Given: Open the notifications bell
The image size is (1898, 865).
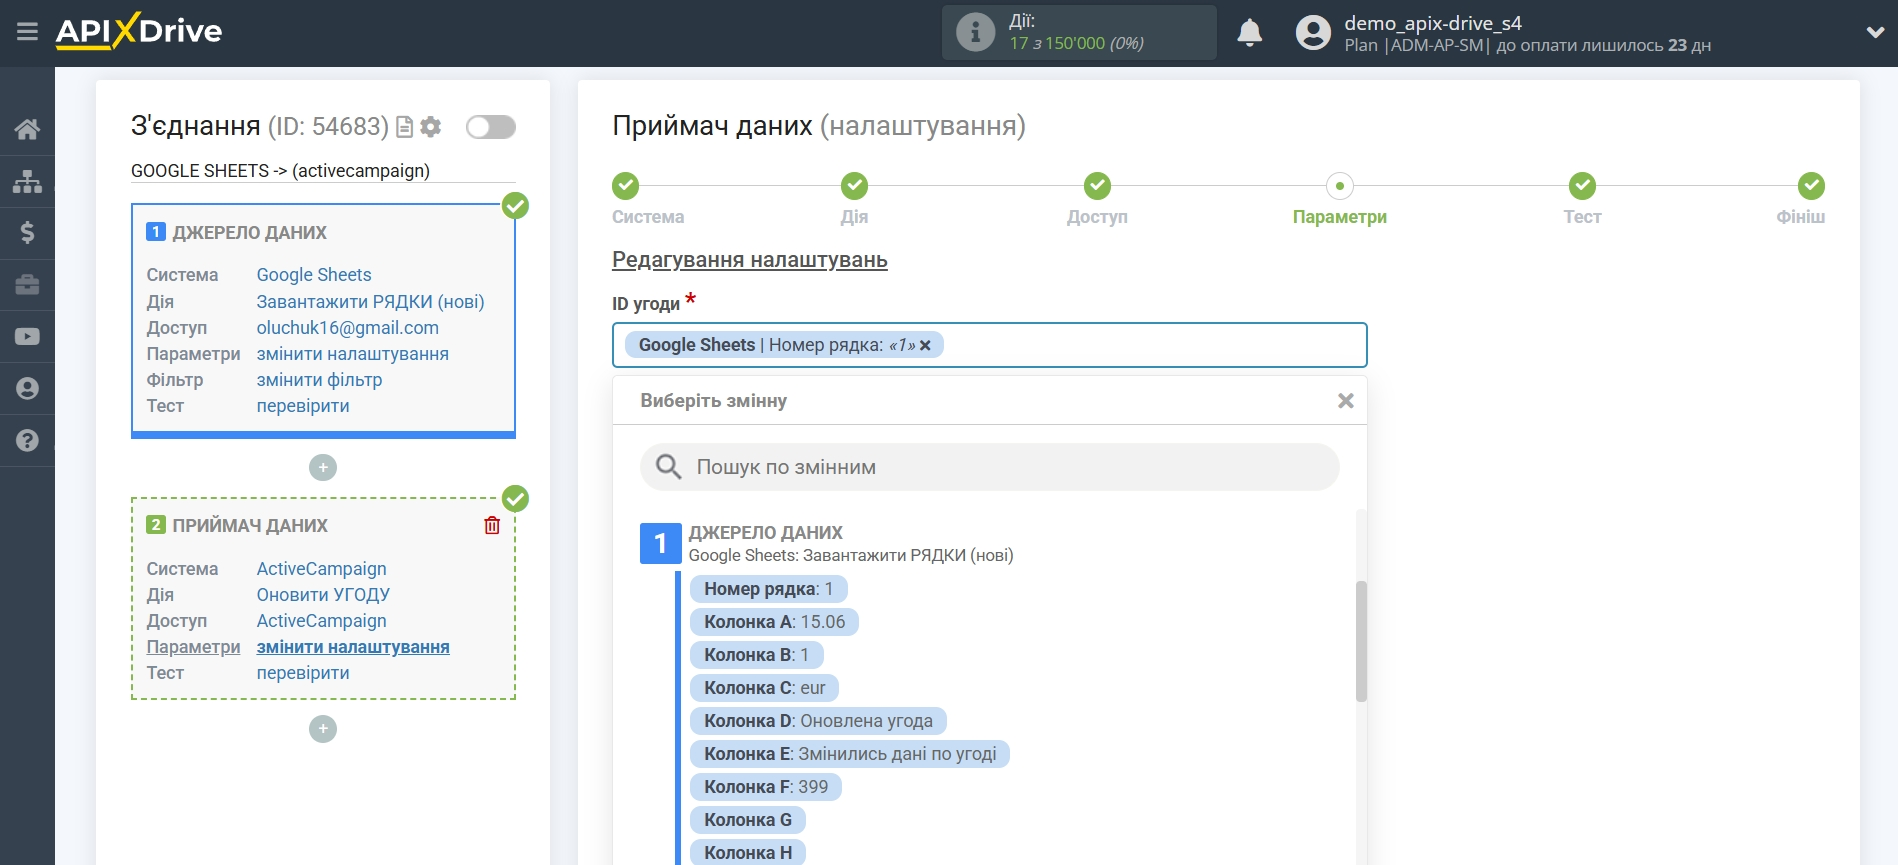Looking at the screenshot, I should point(1249,33).
